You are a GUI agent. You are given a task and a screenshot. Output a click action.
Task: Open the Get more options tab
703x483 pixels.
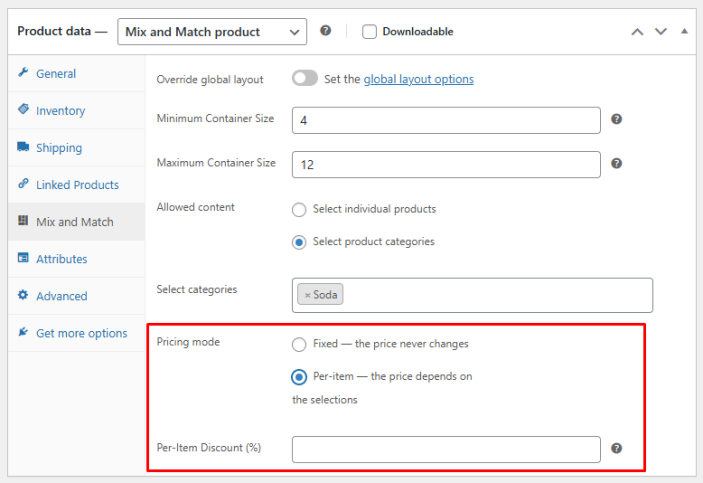81,333
